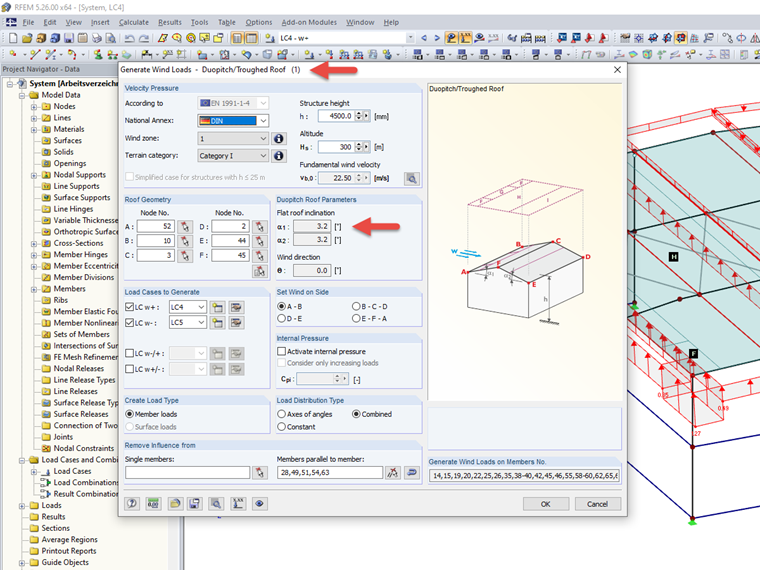The width and height of the screenshot is (760, 570).
Task: Enable the LC w-/+ checkbox
Action: coord(129,353)
